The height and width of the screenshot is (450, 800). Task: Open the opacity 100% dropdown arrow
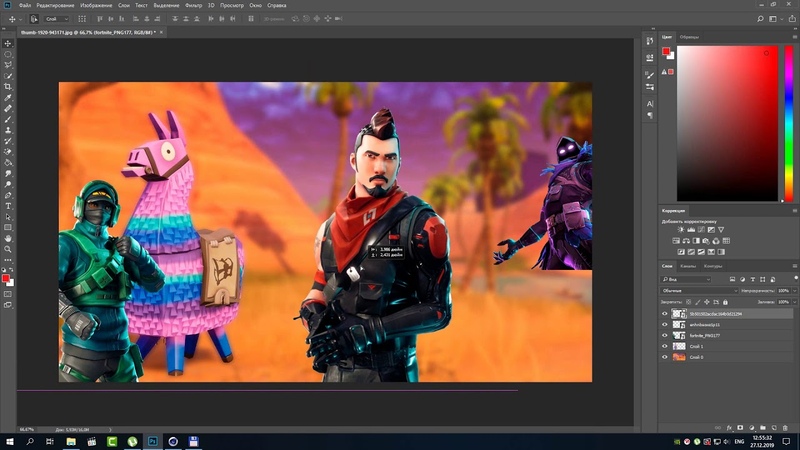tap(795, 290)
